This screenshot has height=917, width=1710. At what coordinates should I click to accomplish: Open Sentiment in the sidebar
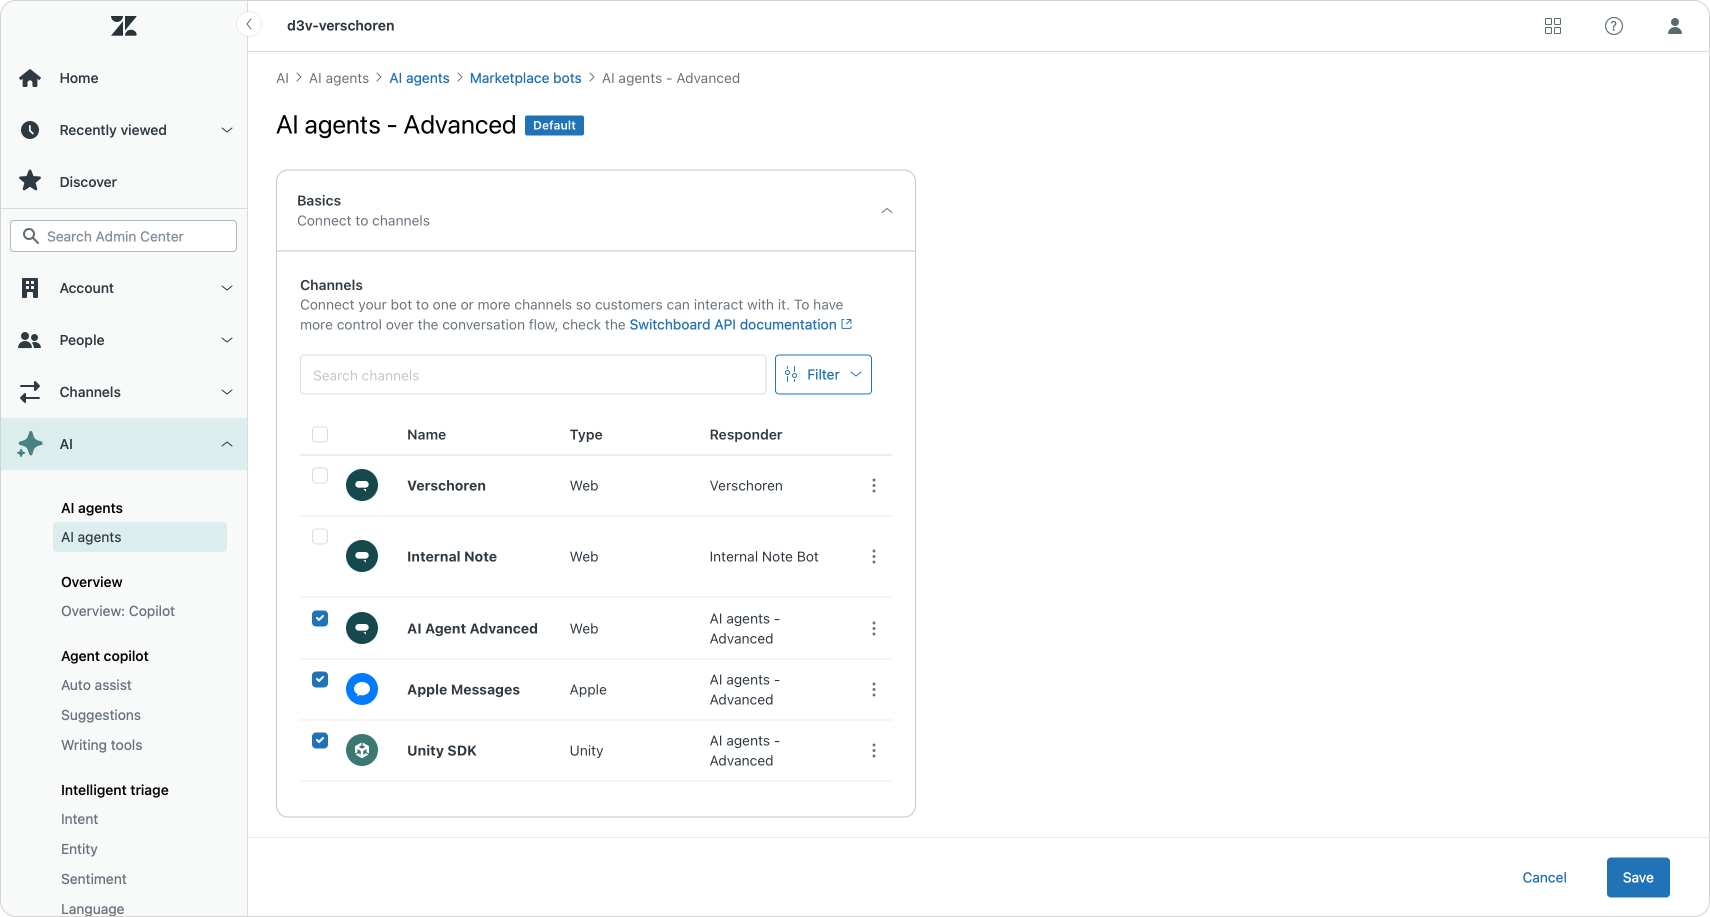[94, 879]
